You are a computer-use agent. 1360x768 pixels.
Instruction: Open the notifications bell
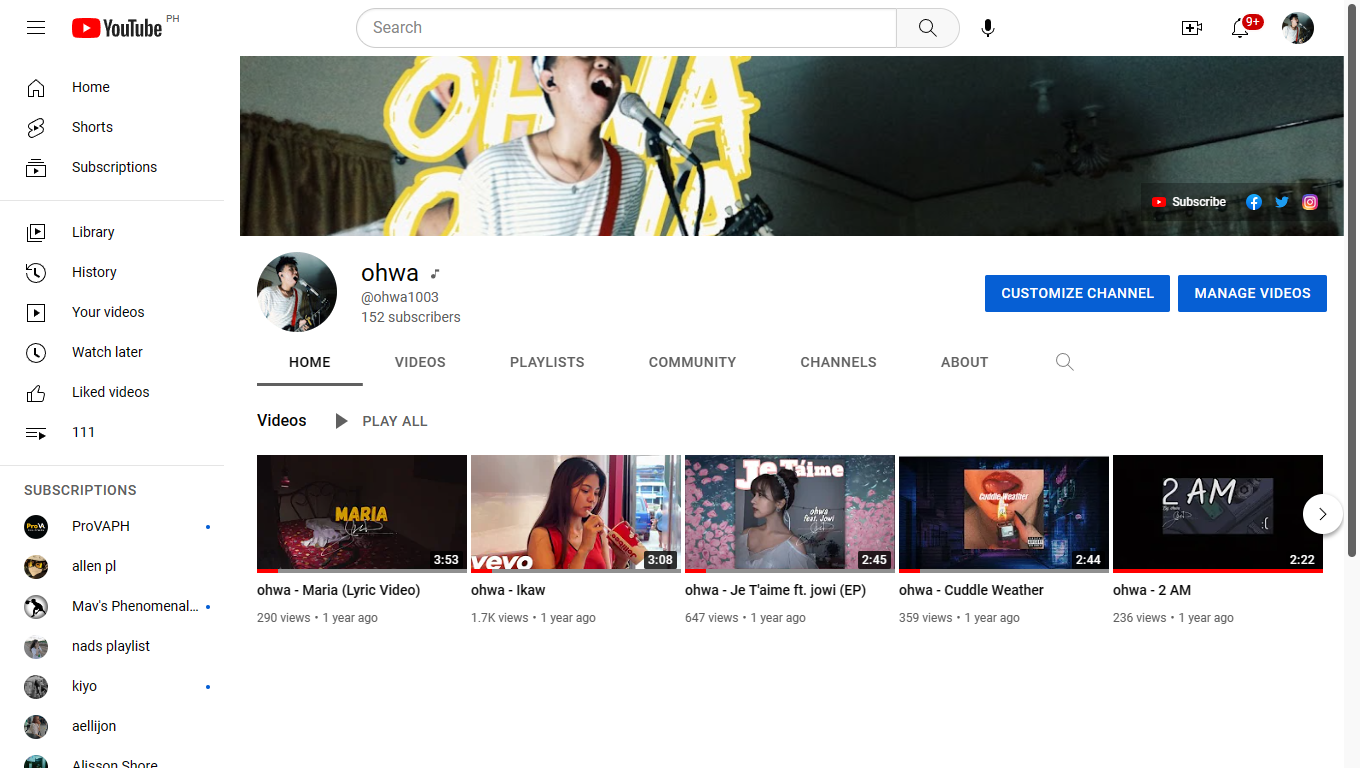(1240, 28)
